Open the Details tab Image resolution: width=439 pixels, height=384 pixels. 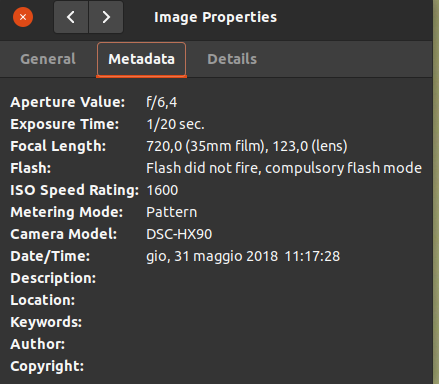coord(232,59)
